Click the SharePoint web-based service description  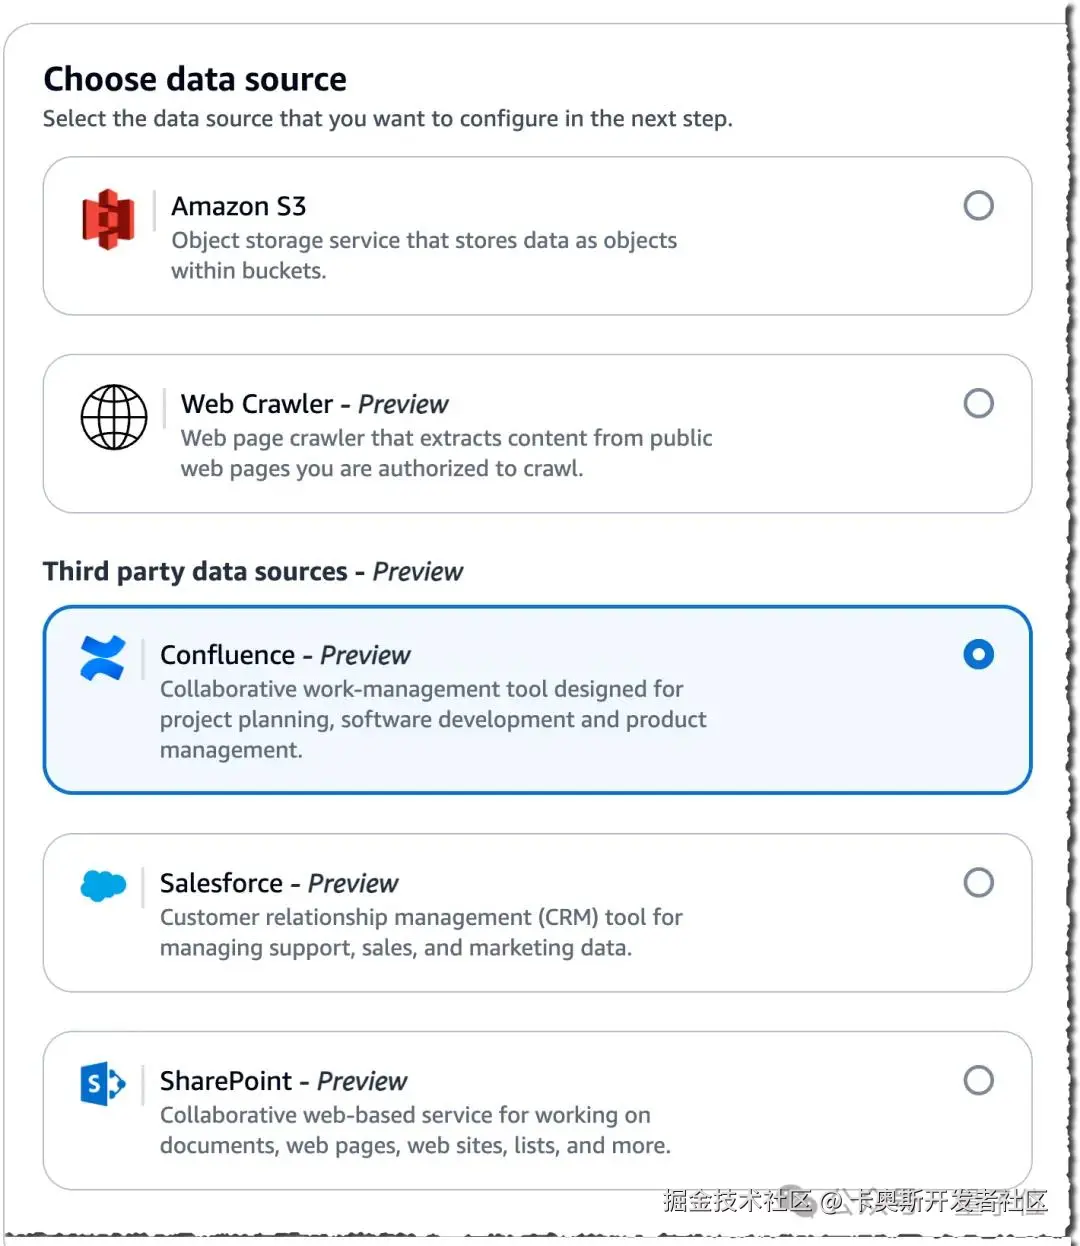(x=414, y=1130)
